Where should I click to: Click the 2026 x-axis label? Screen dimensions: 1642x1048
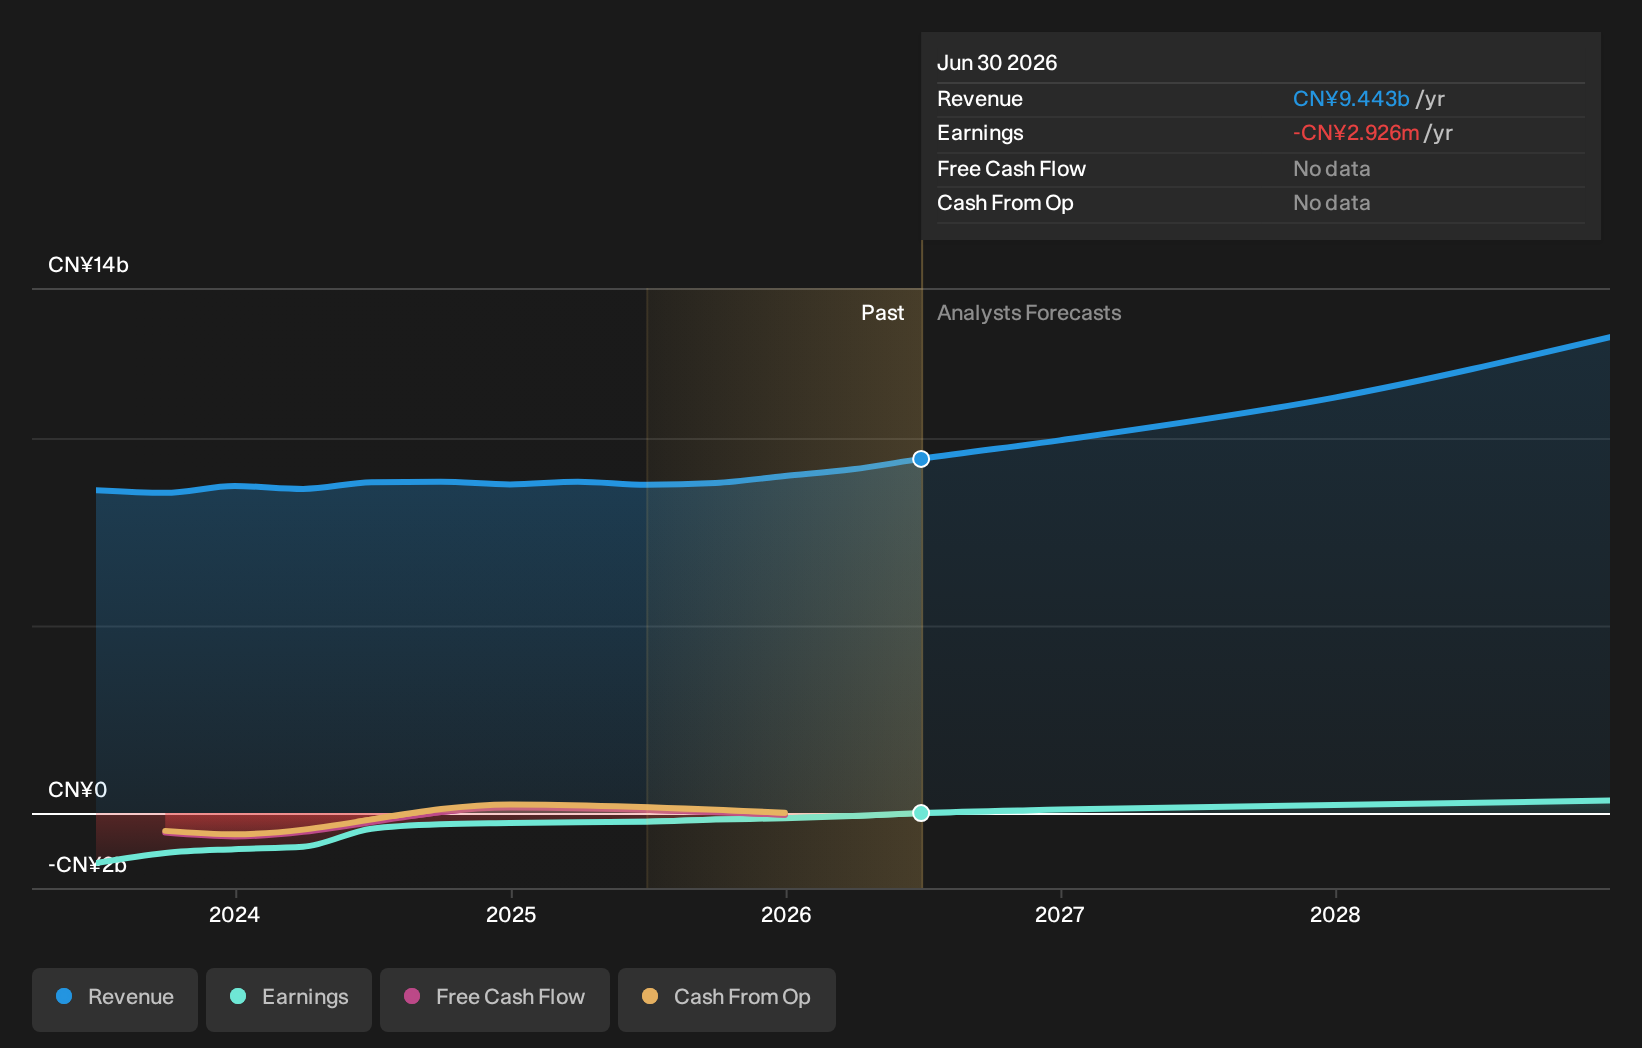coord(786,915)
